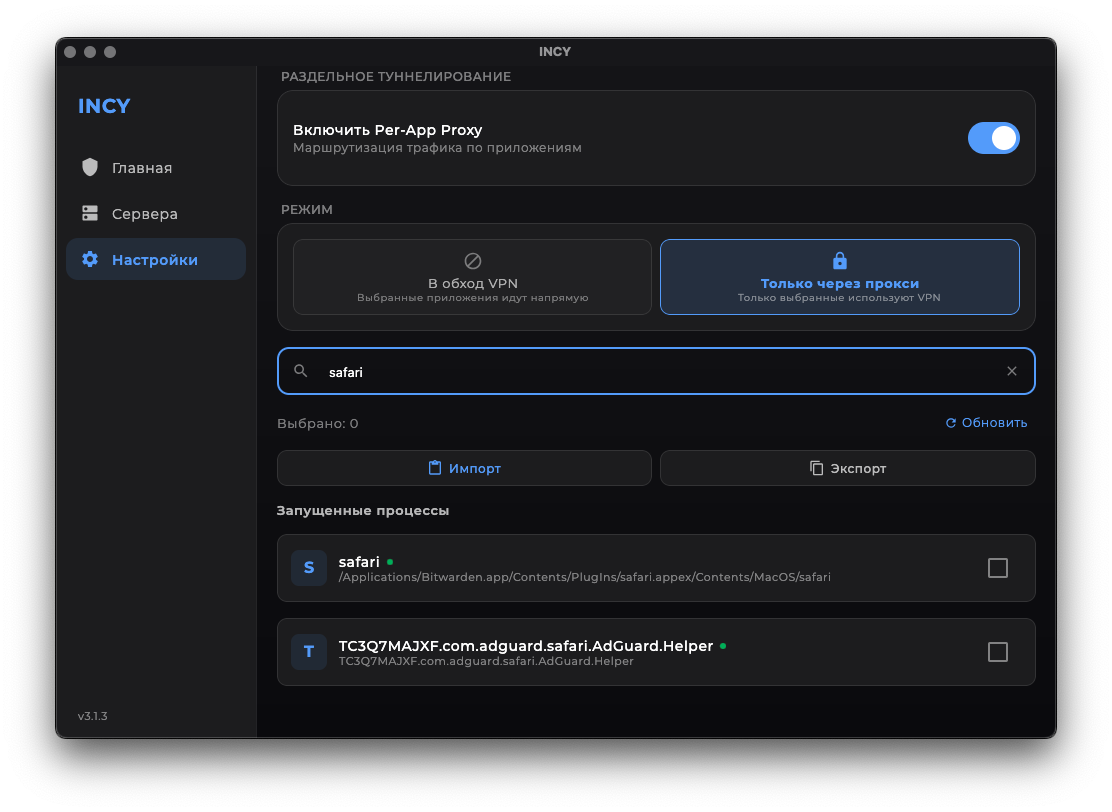Screen dimensions: 1112x812
Task: Select the В обход VPN mode
Action: coord(472,277)
